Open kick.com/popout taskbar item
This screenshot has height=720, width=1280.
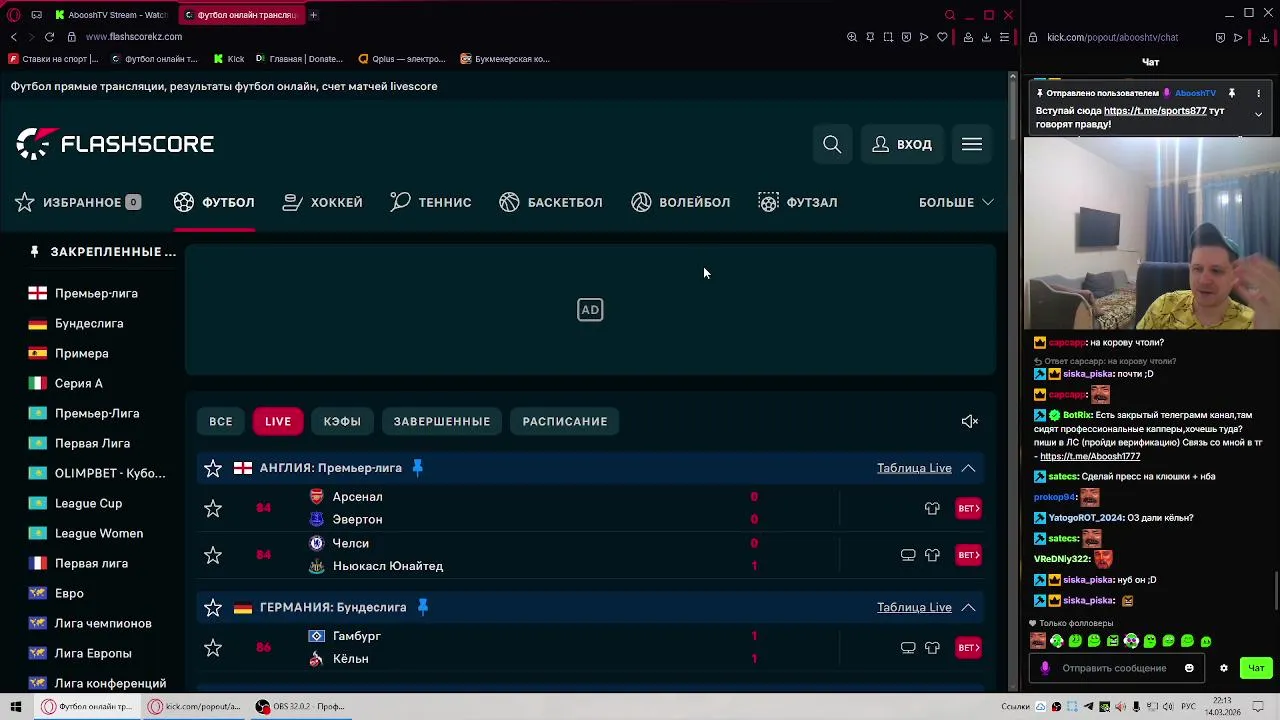click(195, 706)
